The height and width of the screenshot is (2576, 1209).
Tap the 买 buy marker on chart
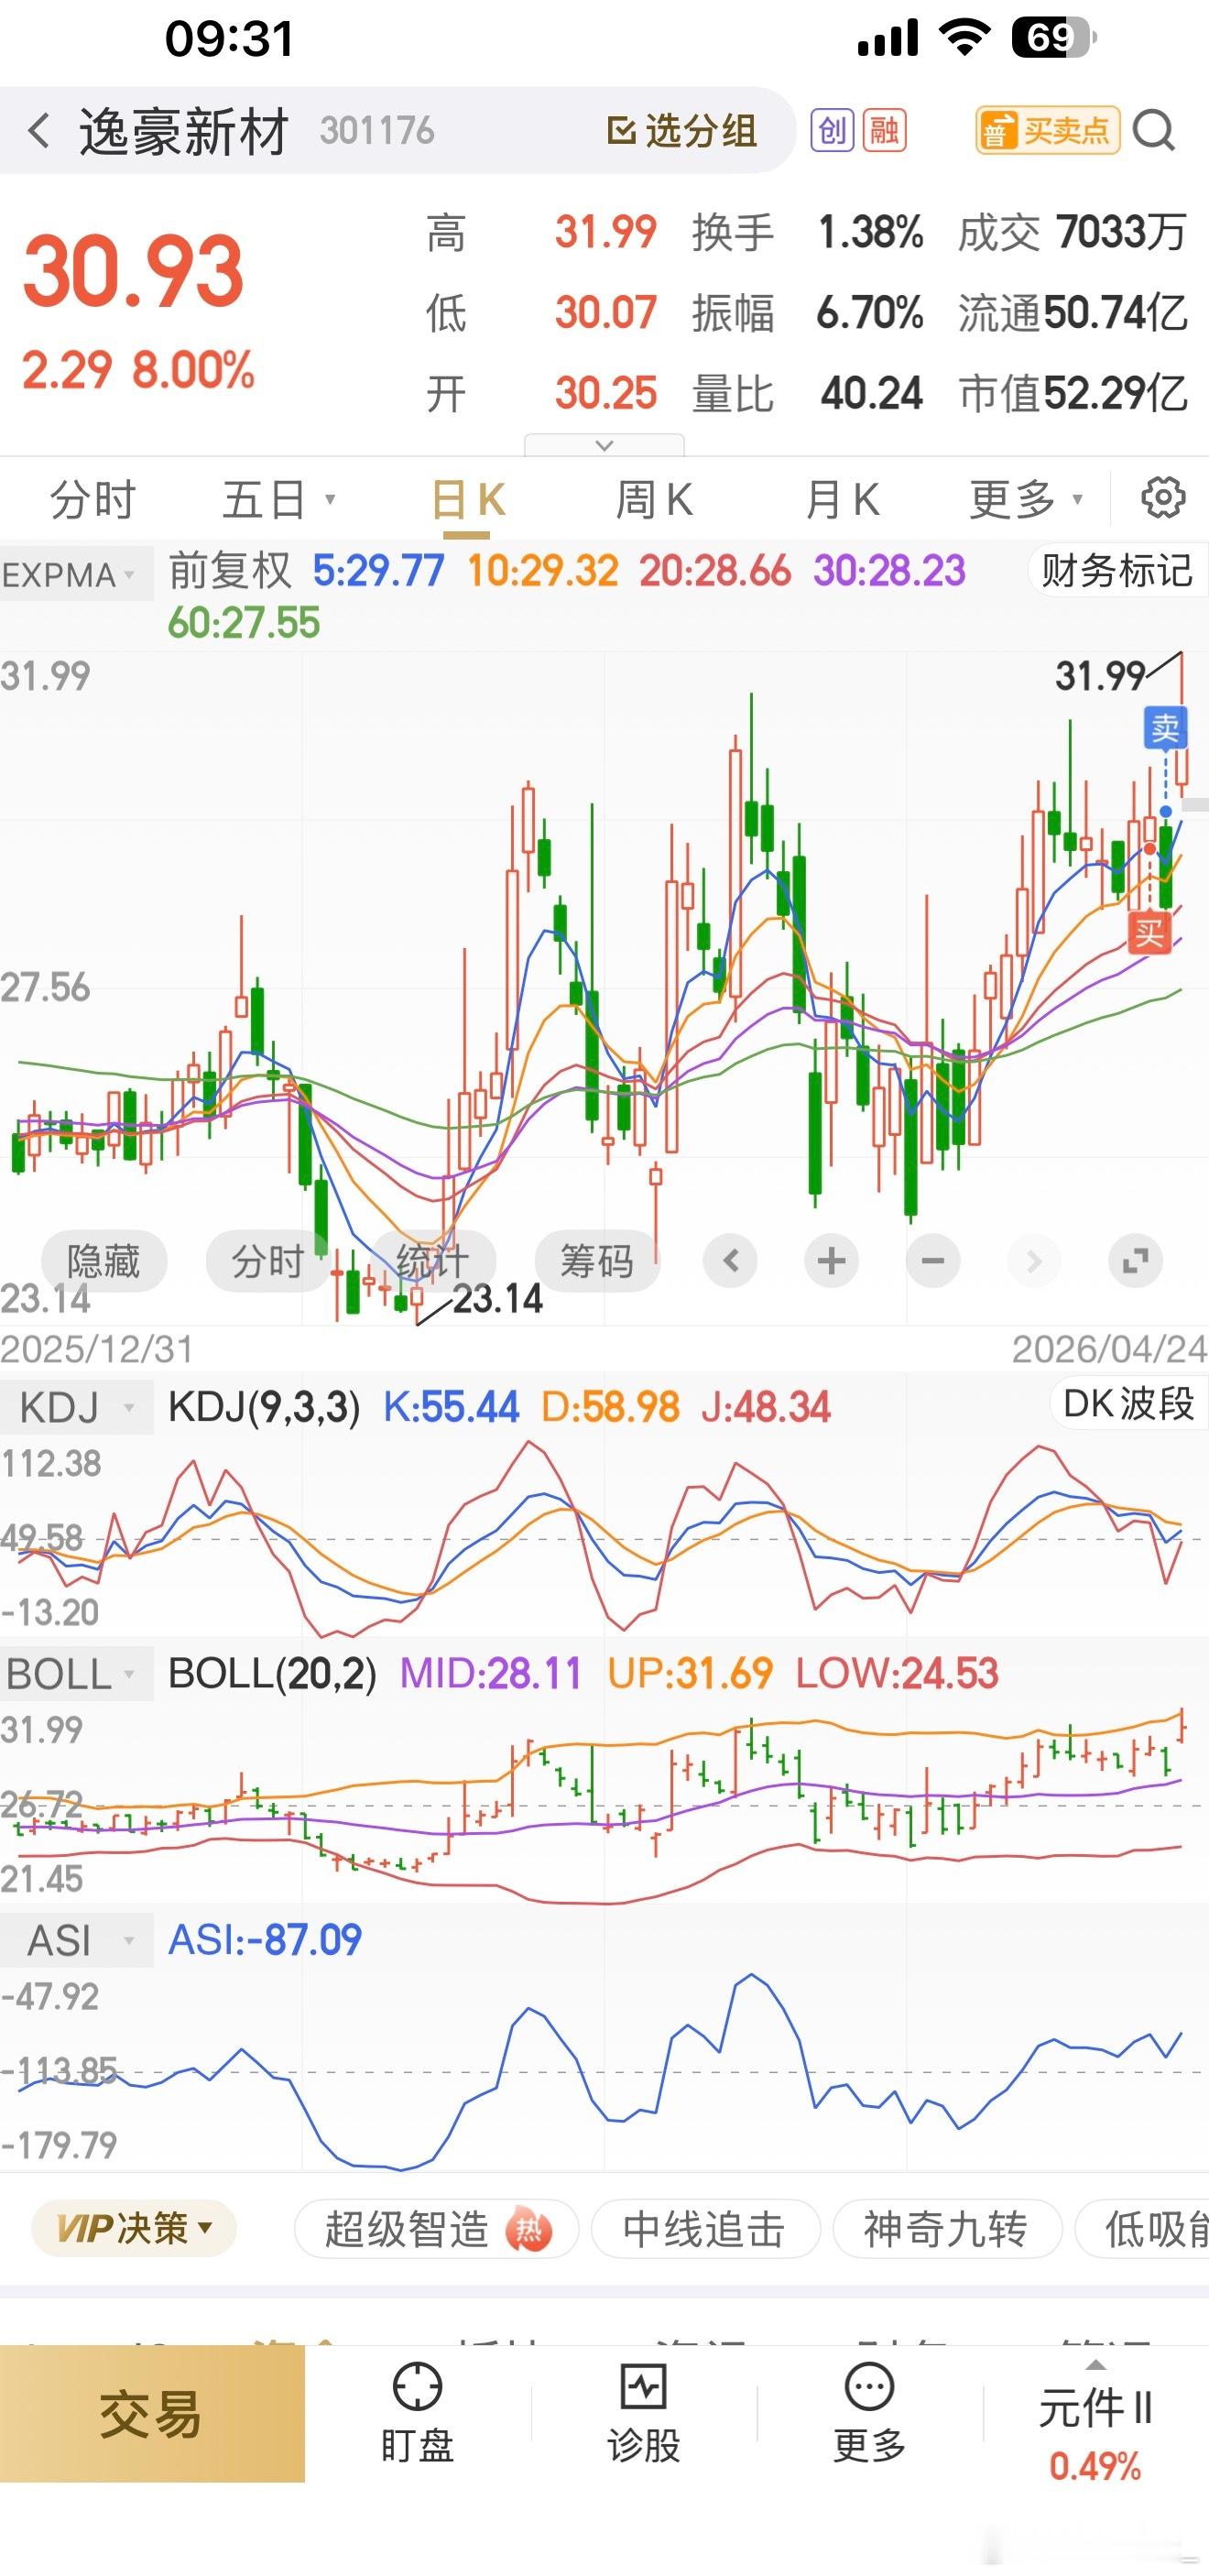click(x=1149, y=934)
